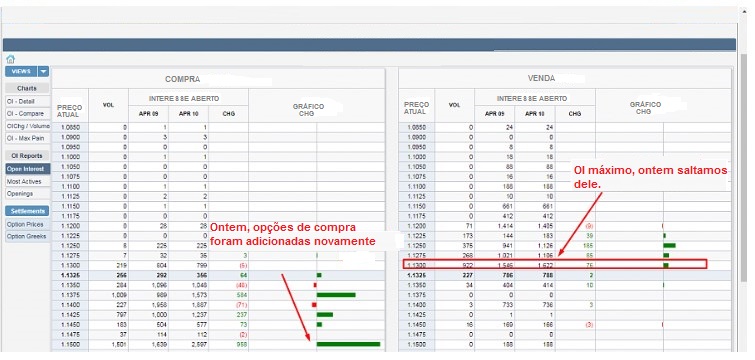Screen dimensions: 755x360
Task: Click change value 39 in VENDA 1.1225 row
Action: pos(589,236)
